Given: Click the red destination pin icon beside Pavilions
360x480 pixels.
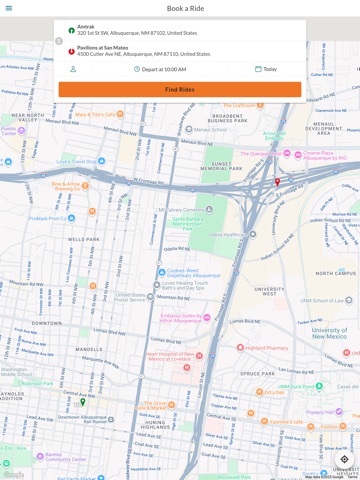Looking at the screenshot, I should pyautogui.click(x=71, y=51).
